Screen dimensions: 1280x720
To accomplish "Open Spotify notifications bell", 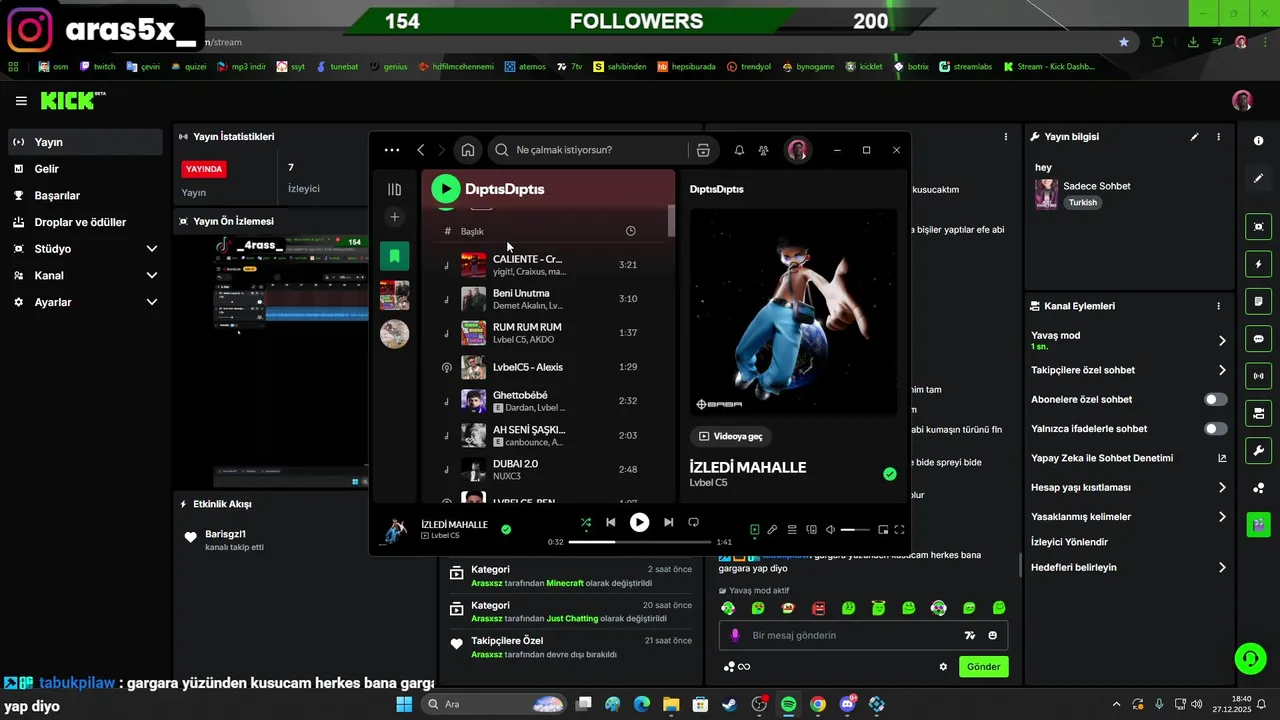I will [739, 150].
